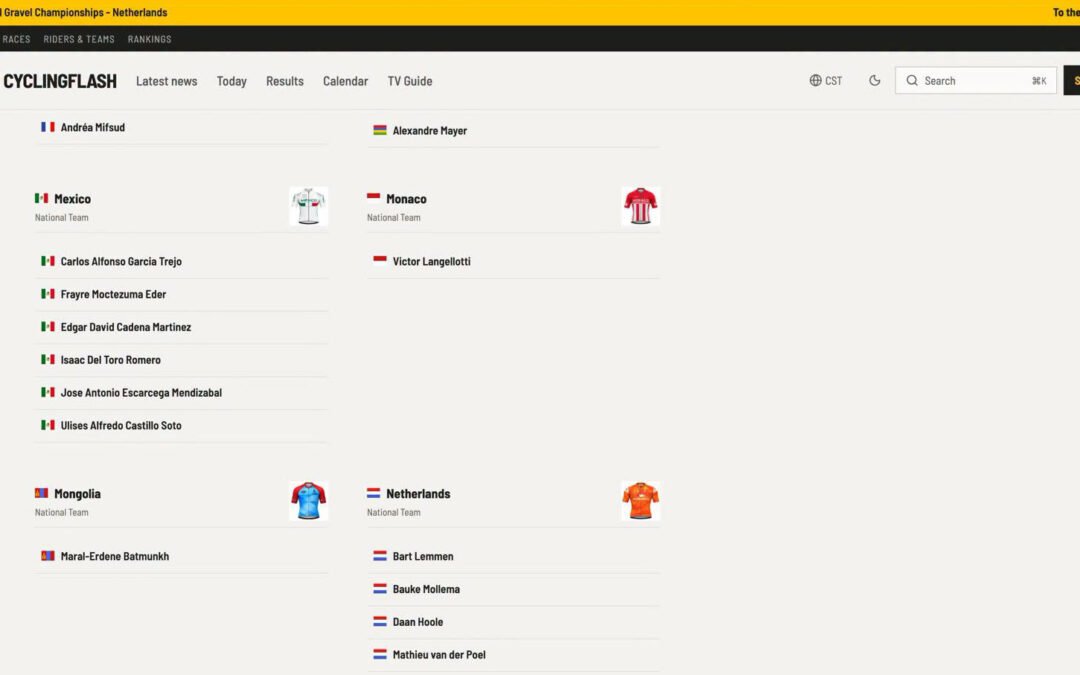The image size is (1080, 675).
Task: Click the Monaco national team jersey
Action: coord(641,206)
